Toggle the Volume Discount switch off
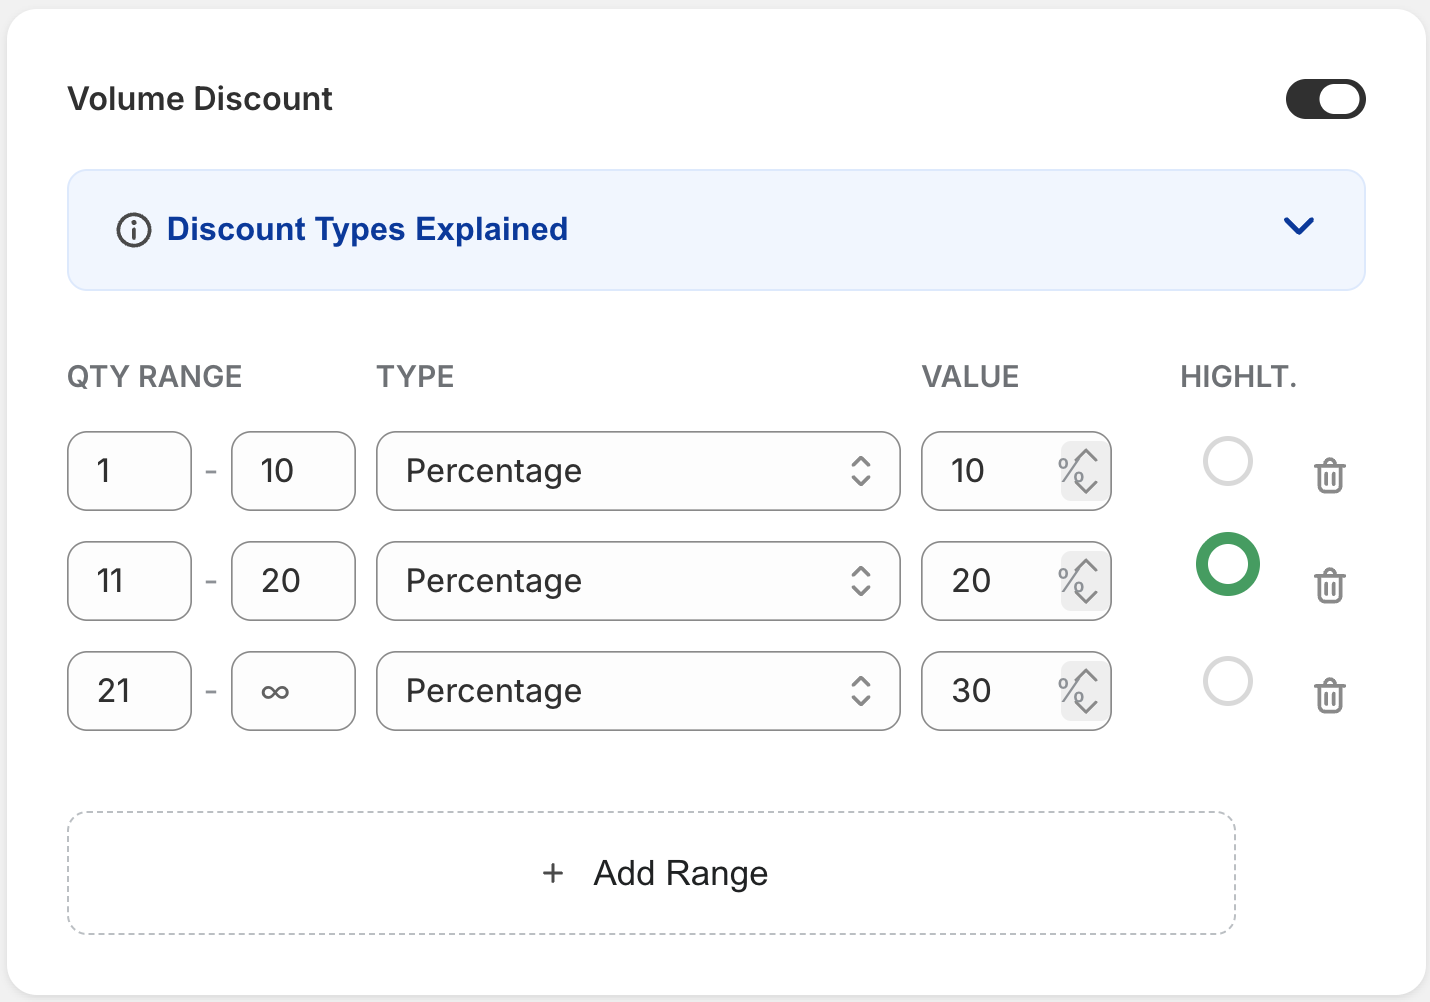Viewport: 1430px width, 1002px height. coord(1325,99)
